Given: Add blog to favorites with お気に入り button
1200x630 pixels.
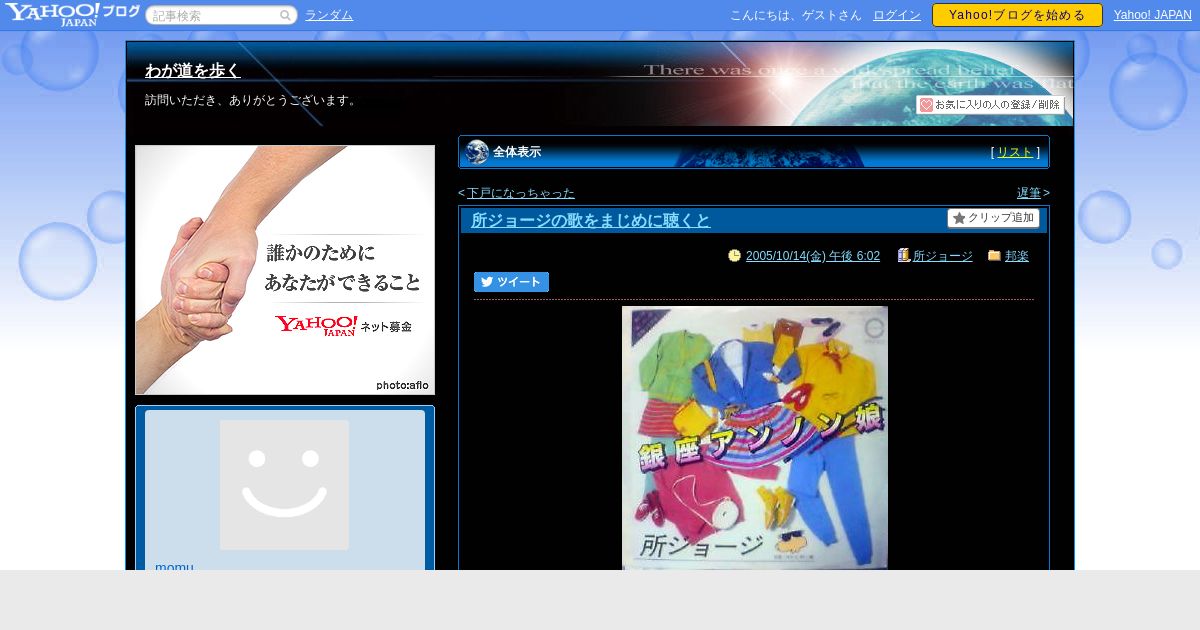Looking at the screenshot, I should click(x=990, y=105).
